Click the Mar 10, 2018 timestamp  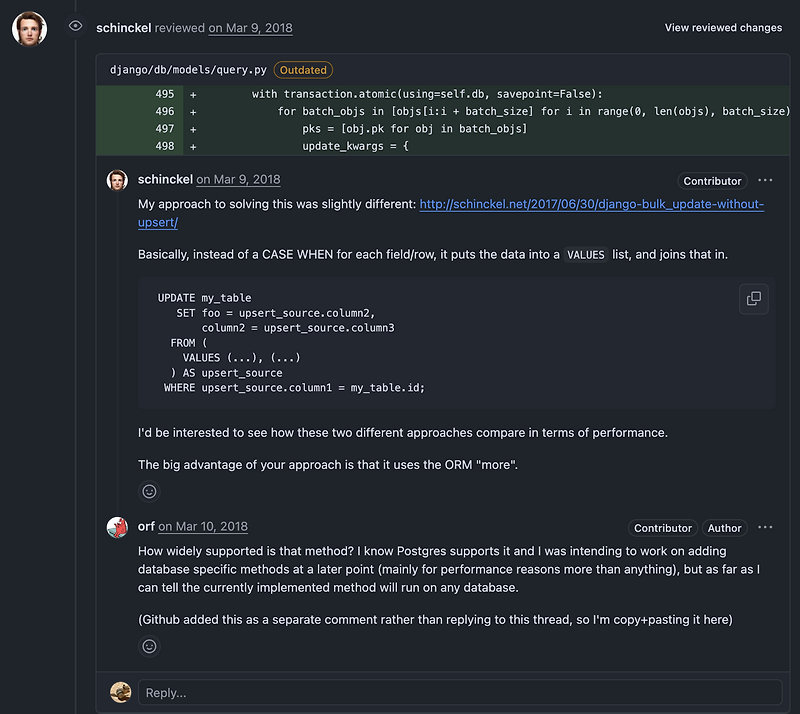tap(203, 527)
